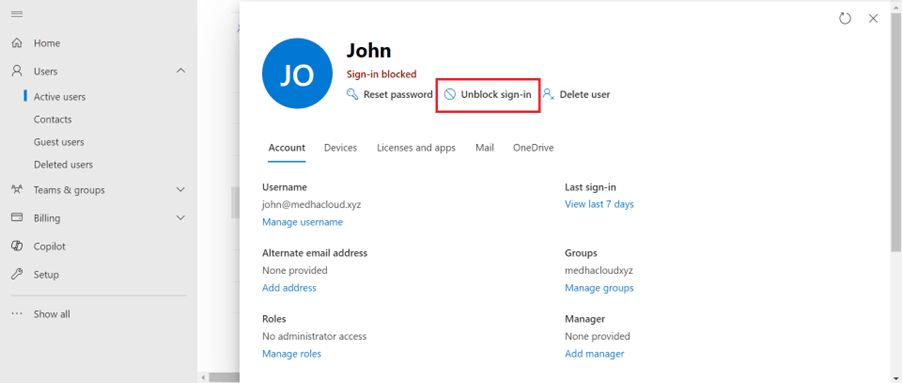Open Active users list
Image resolution: width=902 pixels, height=383 pixels.
pyautogui.click(x=59, y=97)
